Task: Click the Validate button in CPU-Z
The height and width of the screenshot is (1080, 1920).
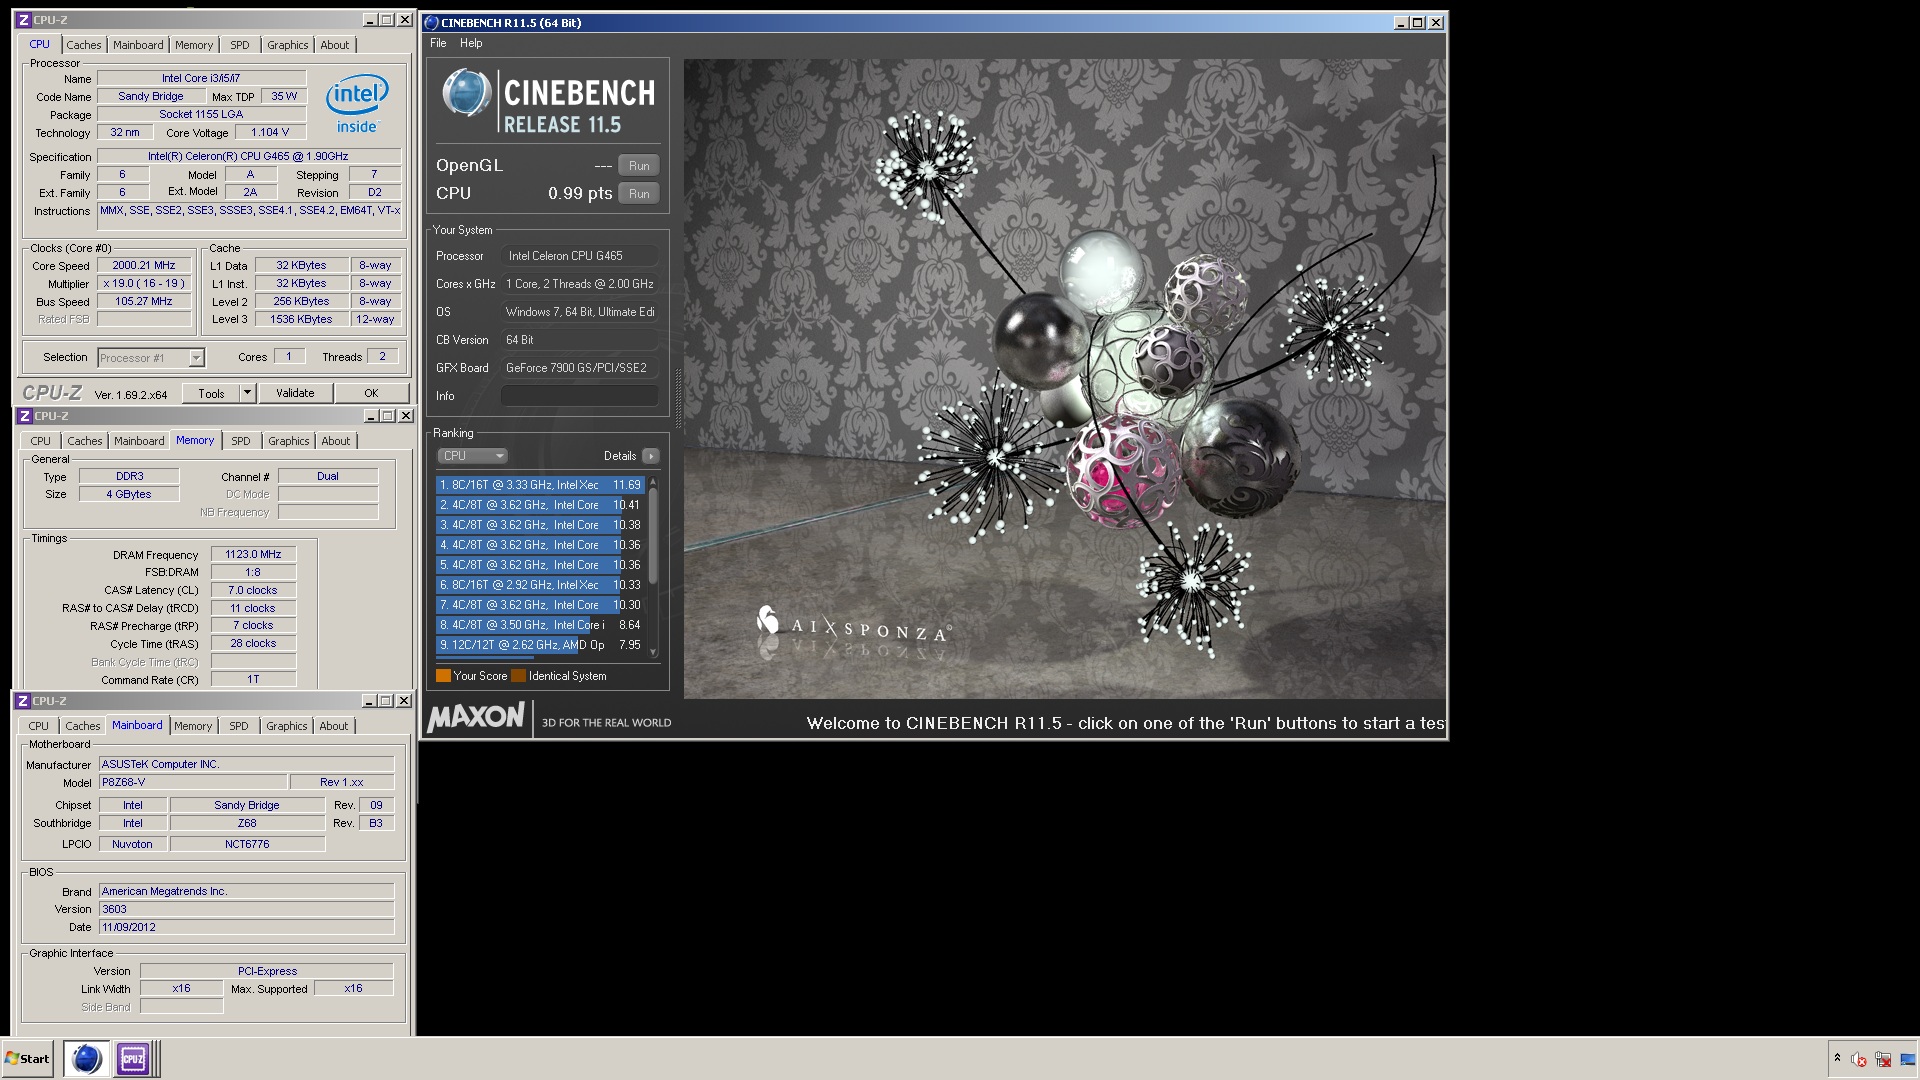Action: 295,393
